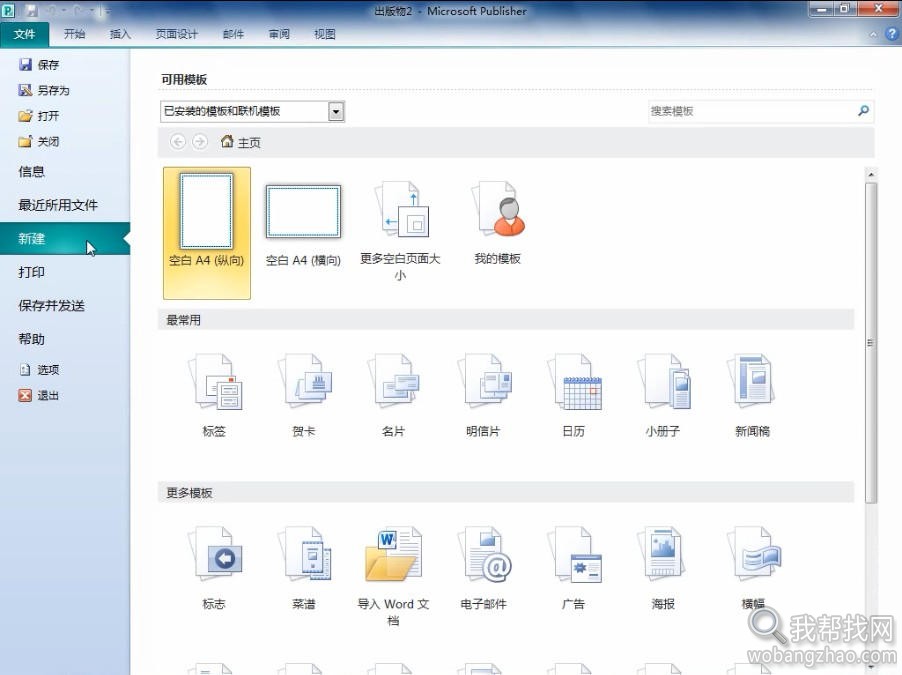Go back with the template navigation back arrow

178,142
